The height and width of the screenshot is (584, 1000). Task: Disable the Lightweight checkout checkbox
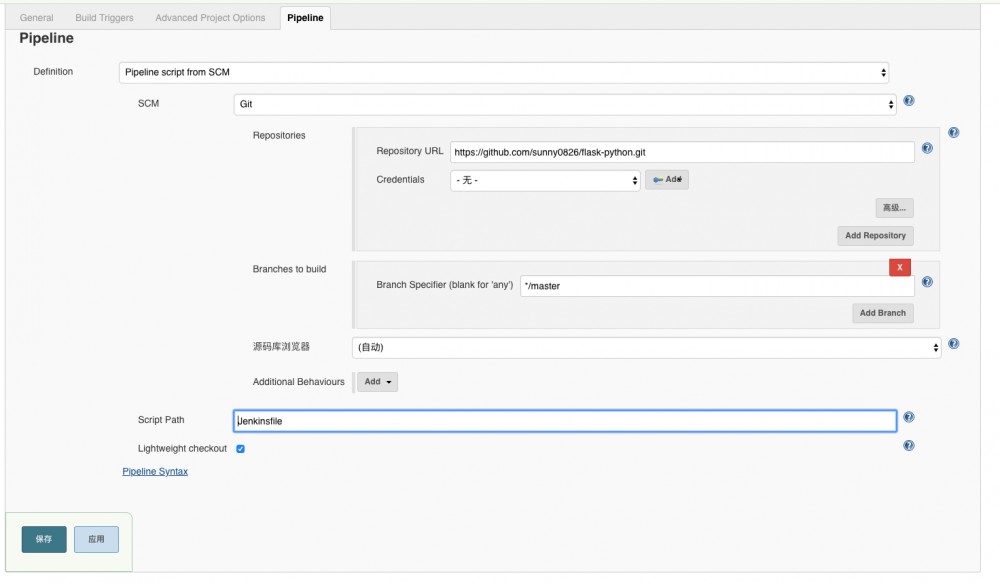coord(239,448)
